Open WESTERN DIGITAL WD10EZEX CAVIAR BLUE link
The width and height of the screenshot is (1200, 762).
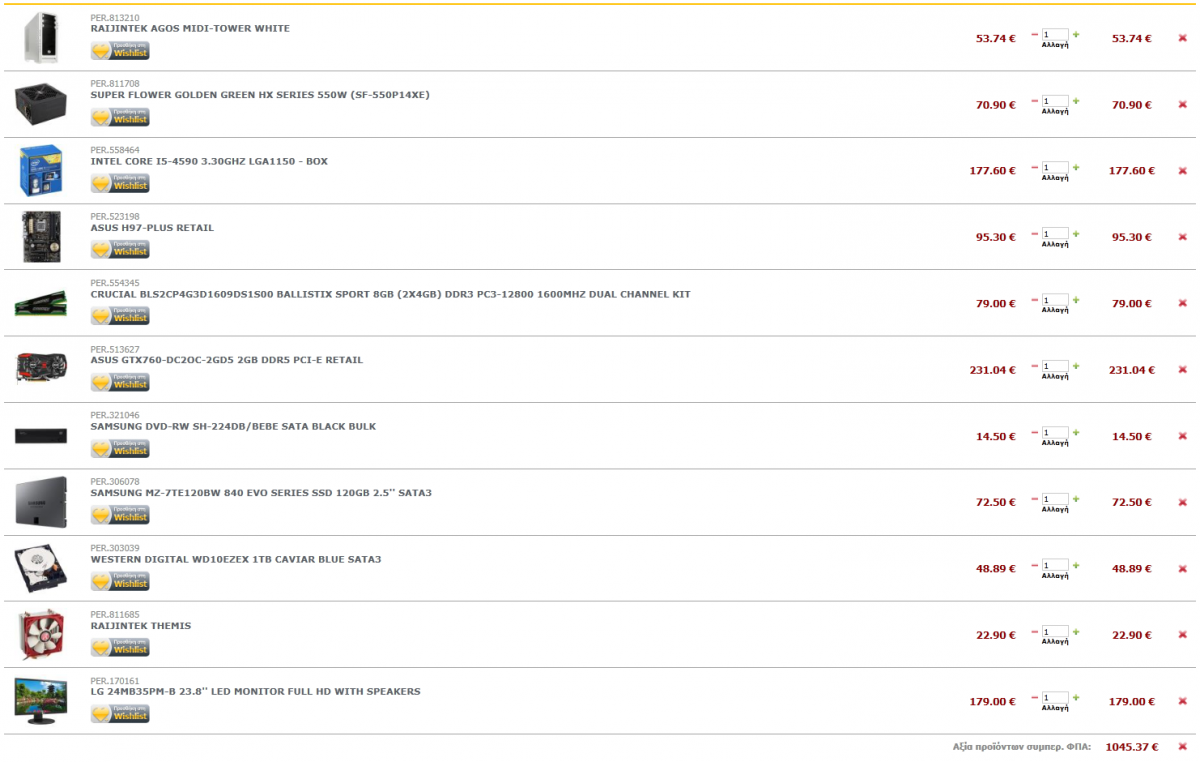(x=236, y=559)
